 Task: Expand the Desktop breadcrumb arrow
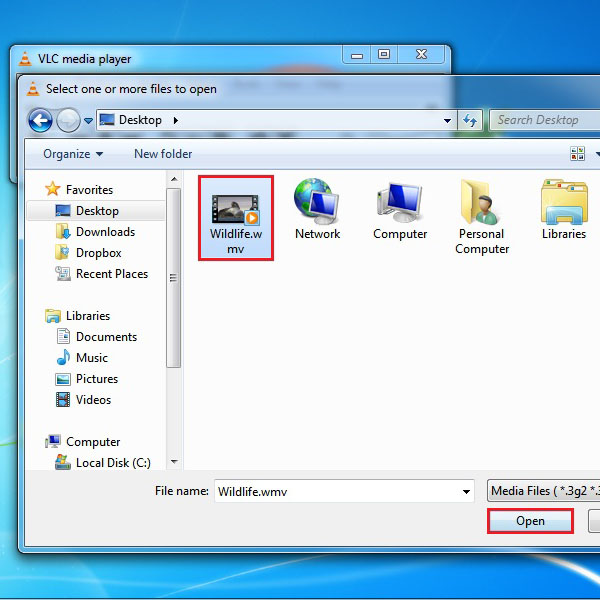click(x=176, y=121)
